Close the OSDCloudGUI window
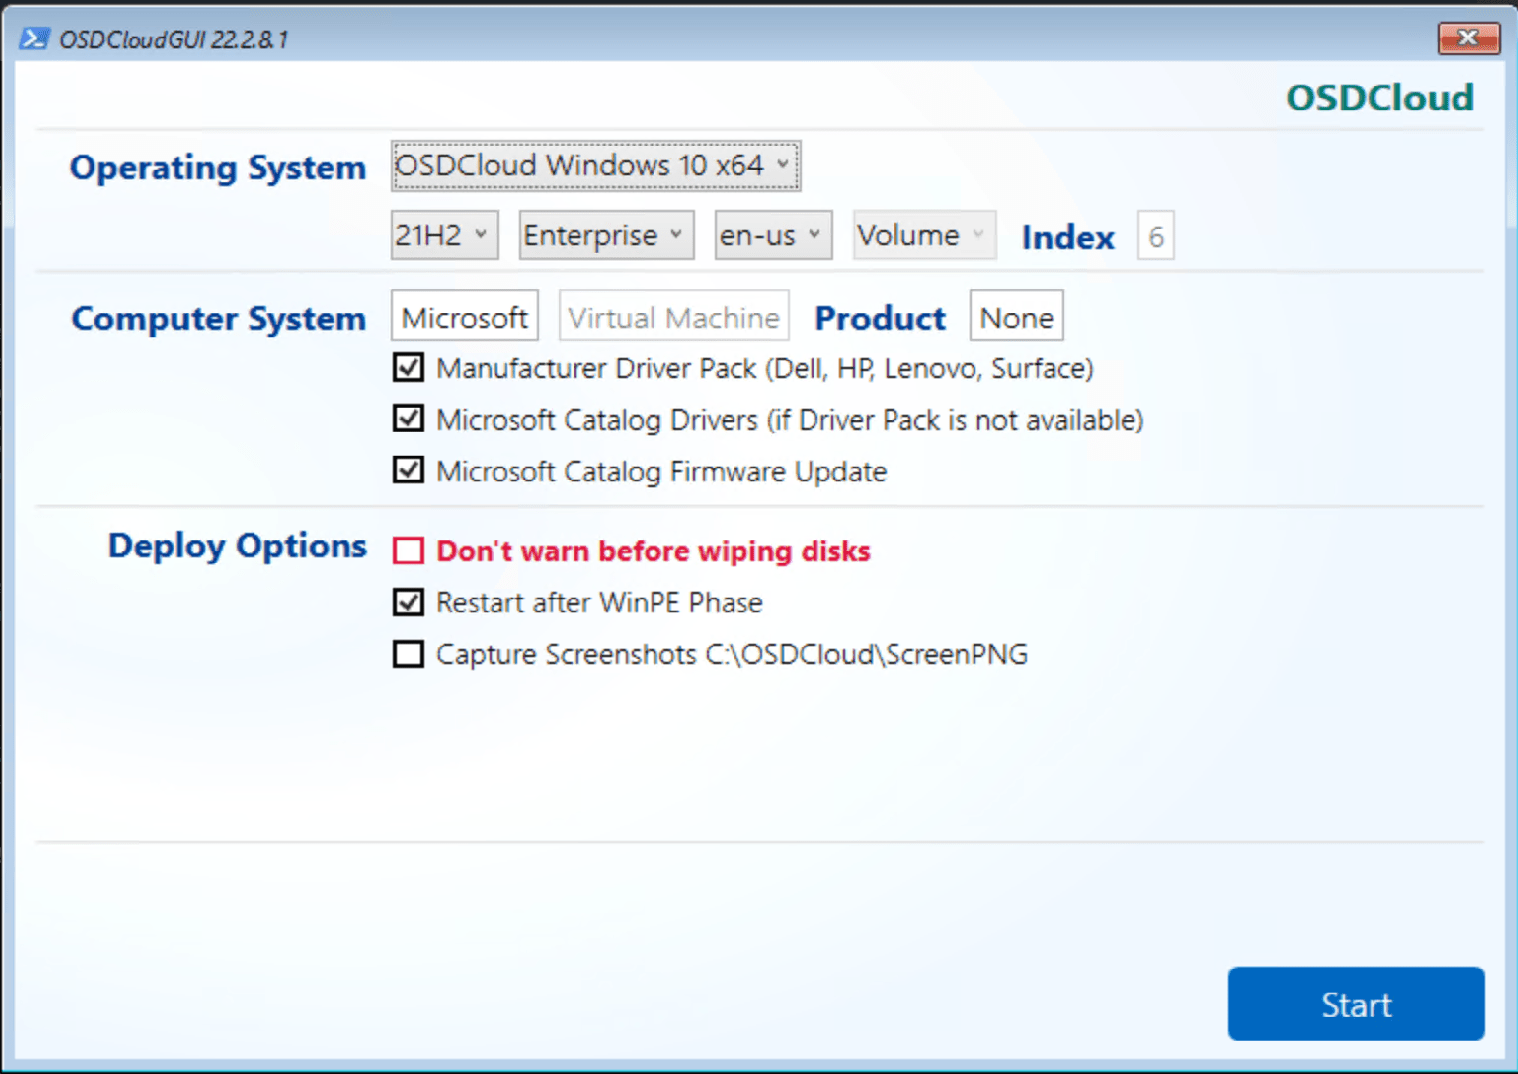Image resolution: width=1518 pixels, height=1074 pixels. 1468,38
